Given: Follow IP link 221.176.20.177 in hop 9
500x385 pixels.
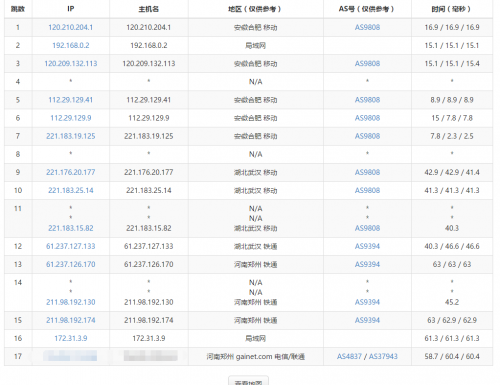Looking at the screenshot, I should click(x=71, y=172).
